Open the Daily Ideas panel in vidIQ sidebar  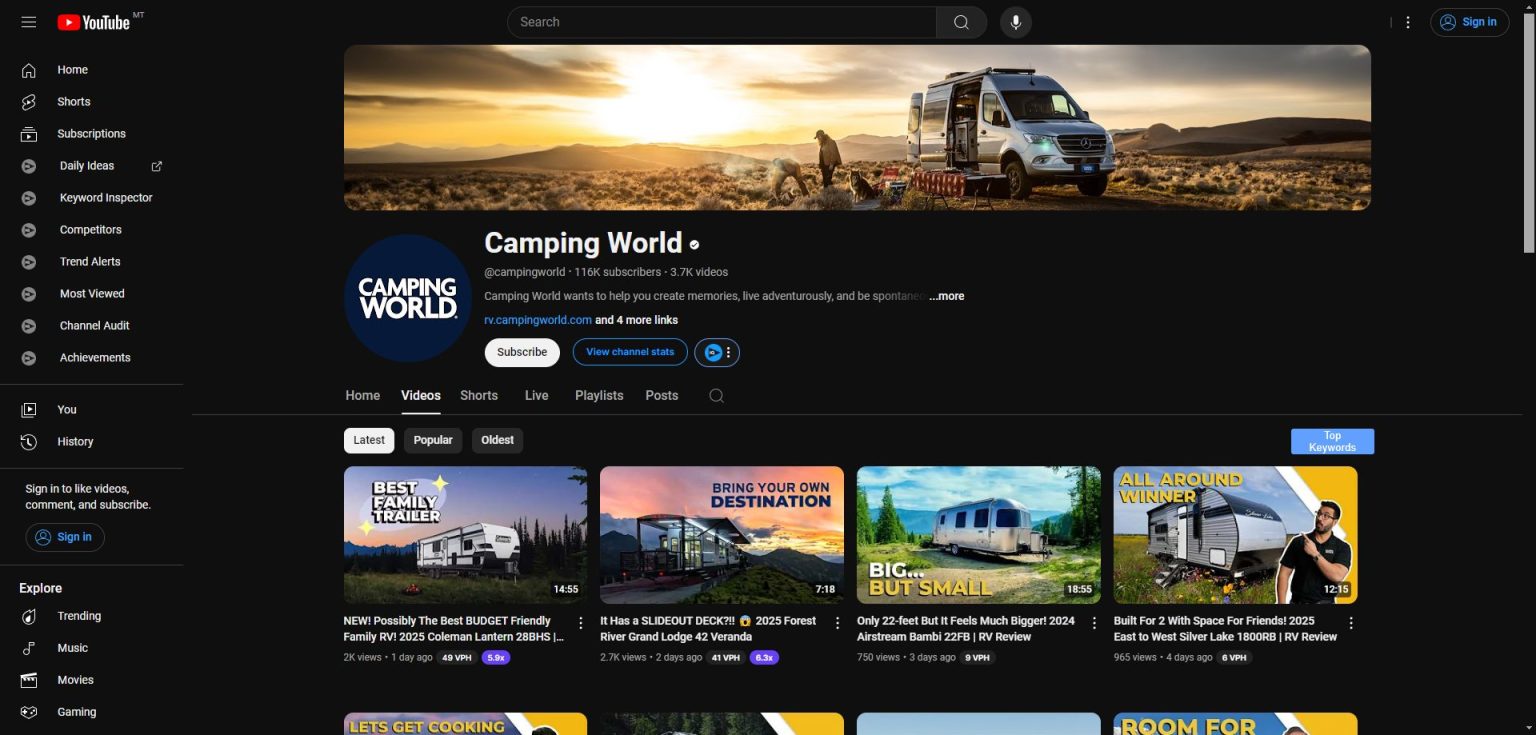(86, 165)
